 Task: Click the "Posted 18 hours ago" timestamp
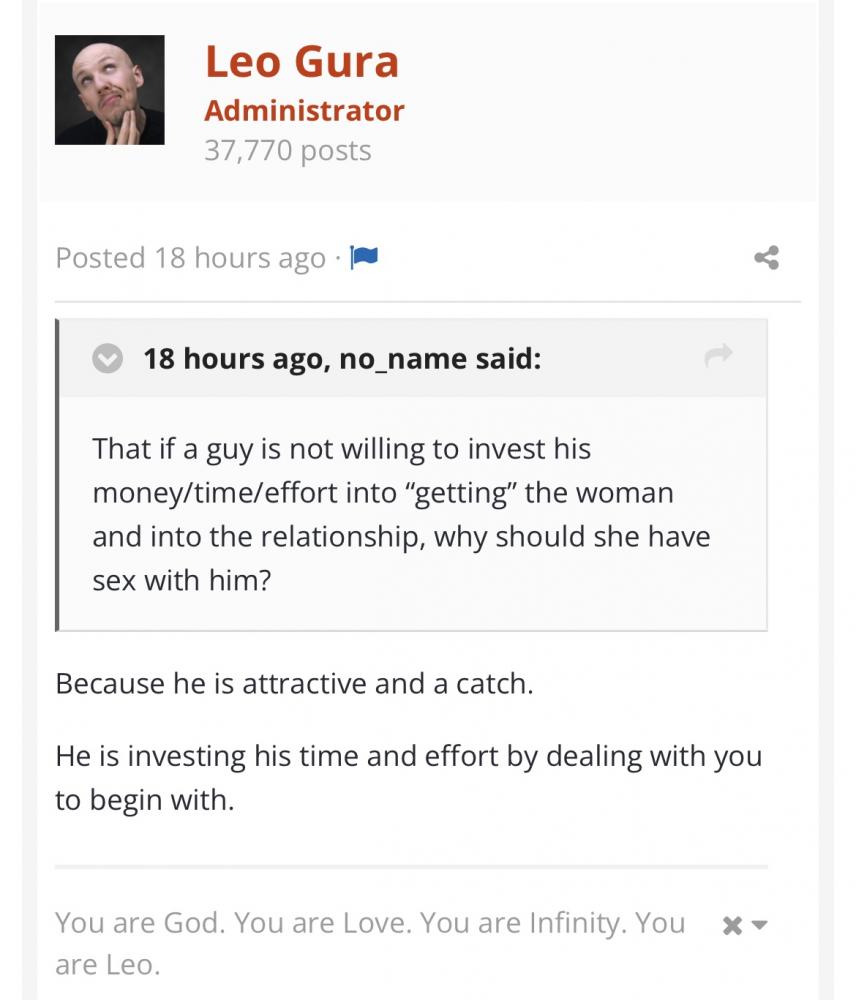[x=190, y=258]
